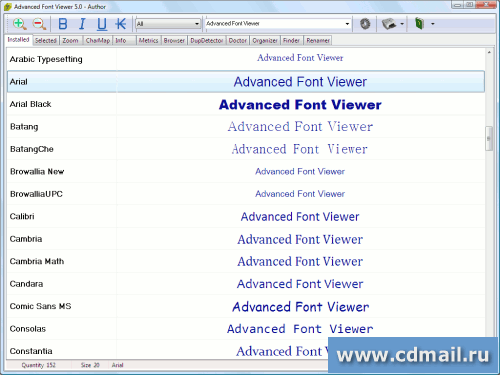Screen dimensions: 500x375
Task: Open the Finder tab
Action: coord(291,40)
